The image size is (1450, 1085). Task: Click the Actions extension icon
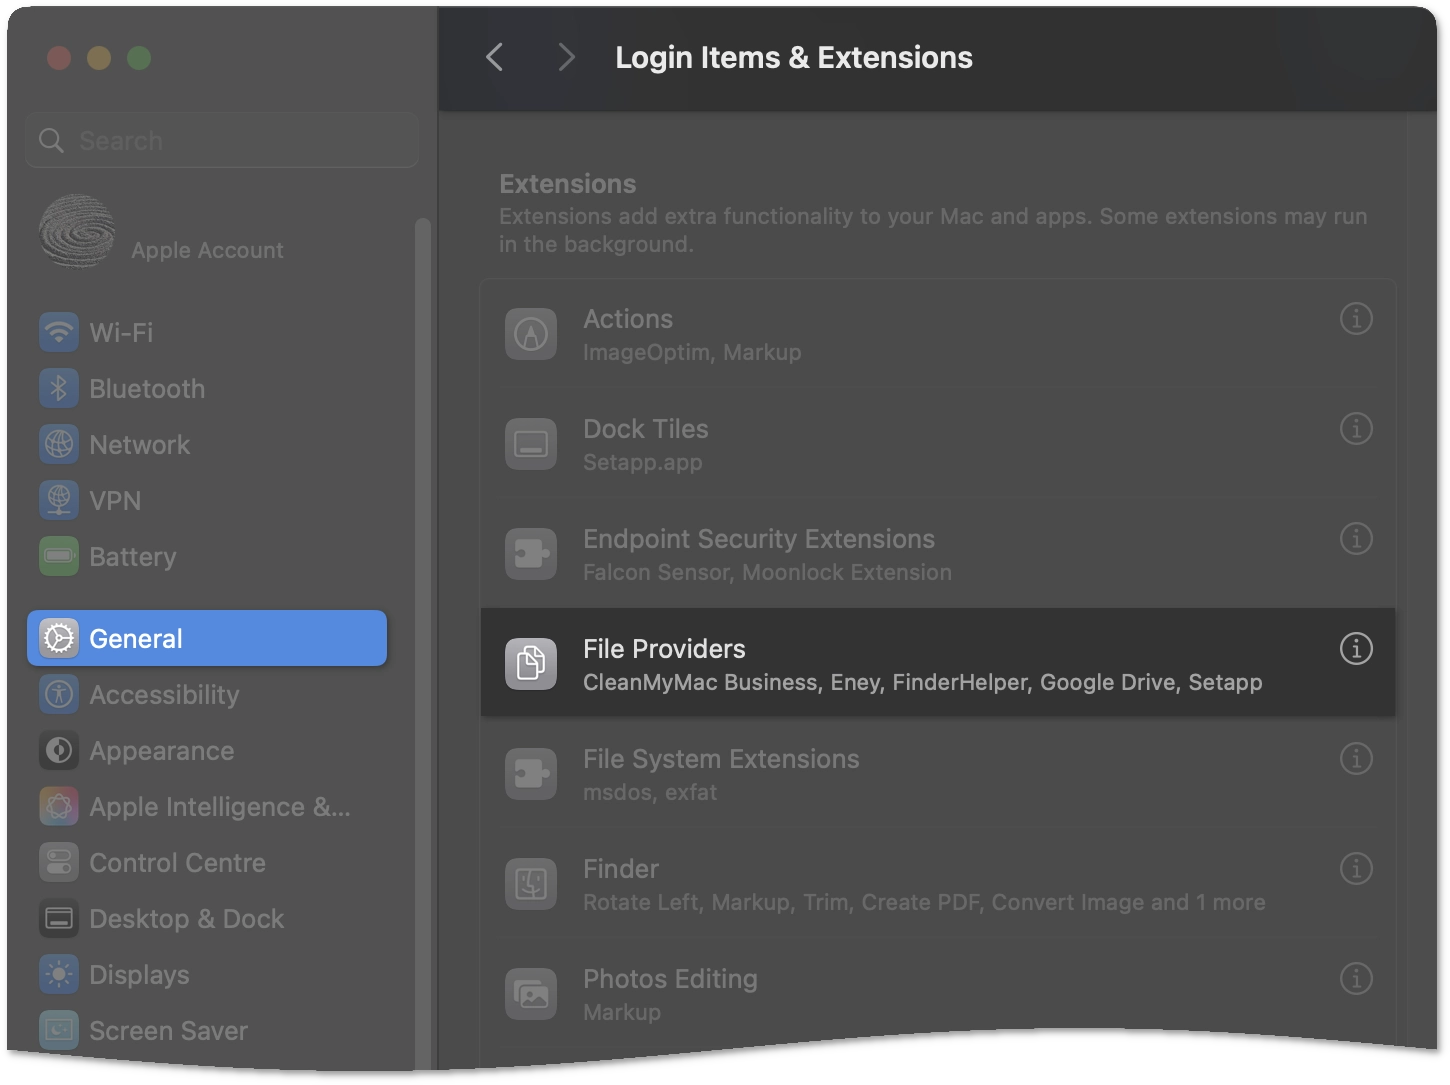tap(531, 334)
